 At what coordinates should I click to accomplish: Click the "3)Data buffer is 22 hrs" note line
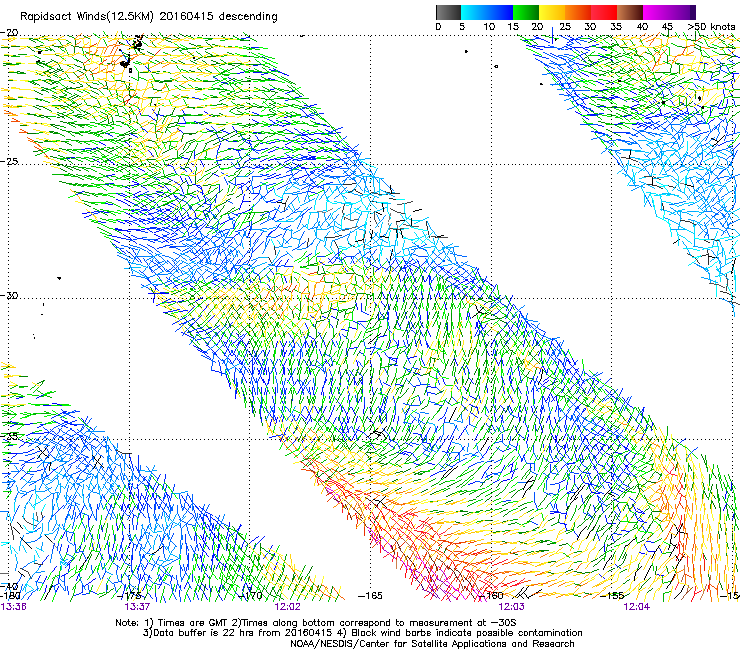[362, 633]
